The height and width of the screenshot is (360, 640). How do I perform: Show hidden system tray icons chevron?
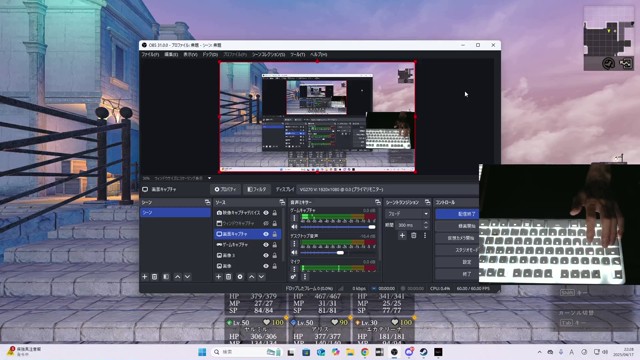click(539, 352)
